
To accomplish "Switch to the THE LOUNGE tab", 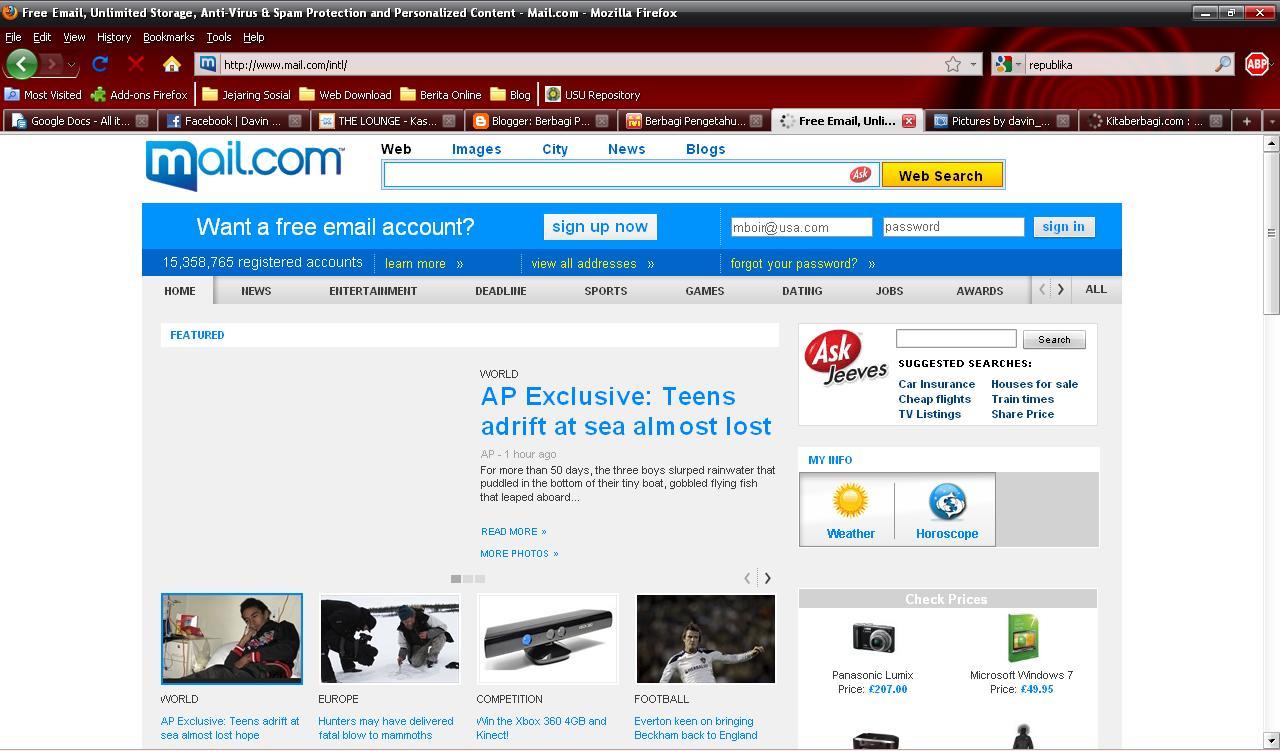I will point(385,121).
